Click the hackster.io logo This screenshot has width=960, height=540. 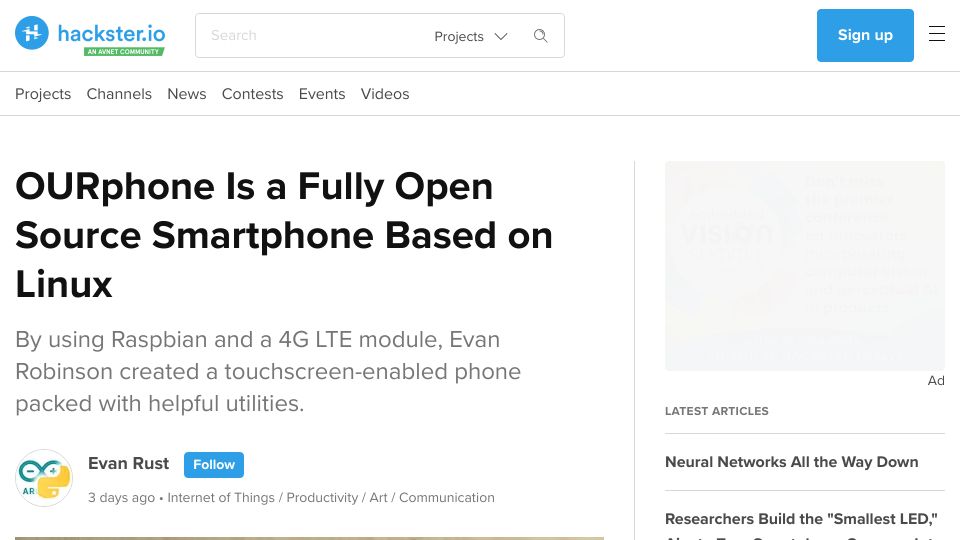tap(90, 35)
